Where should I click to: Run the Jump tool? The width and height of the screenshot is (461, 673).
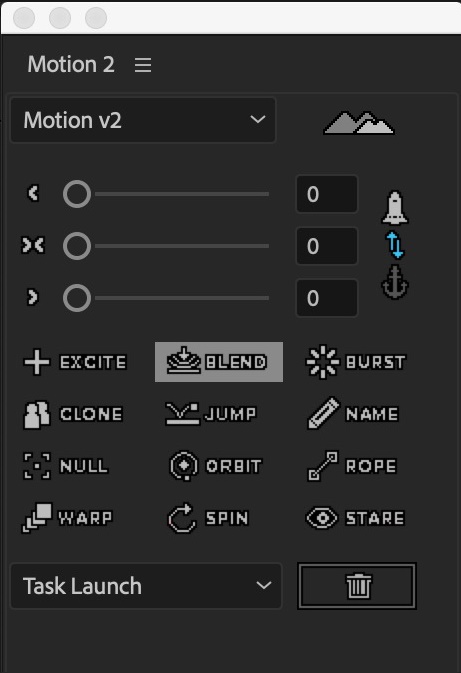[211, 414]
